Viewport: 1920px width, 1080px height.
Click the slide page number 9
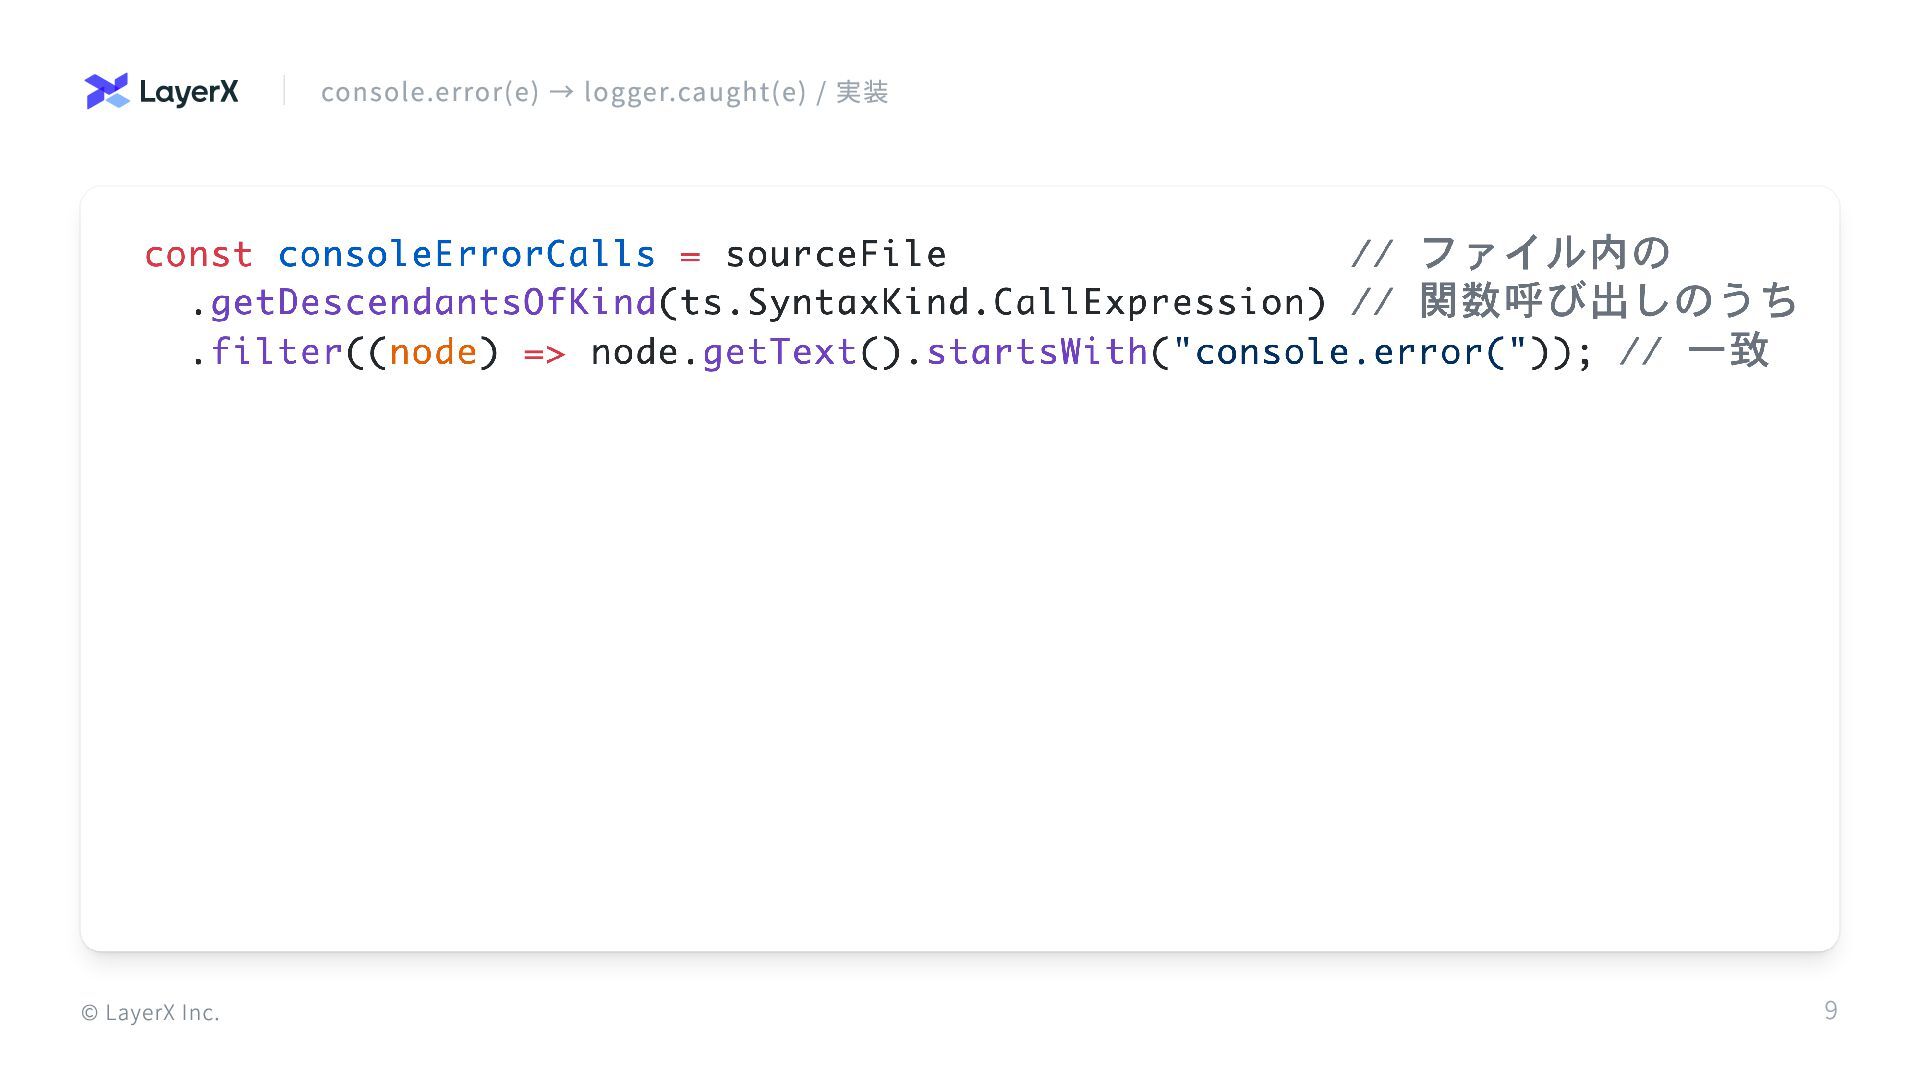pos(1830,1011)
